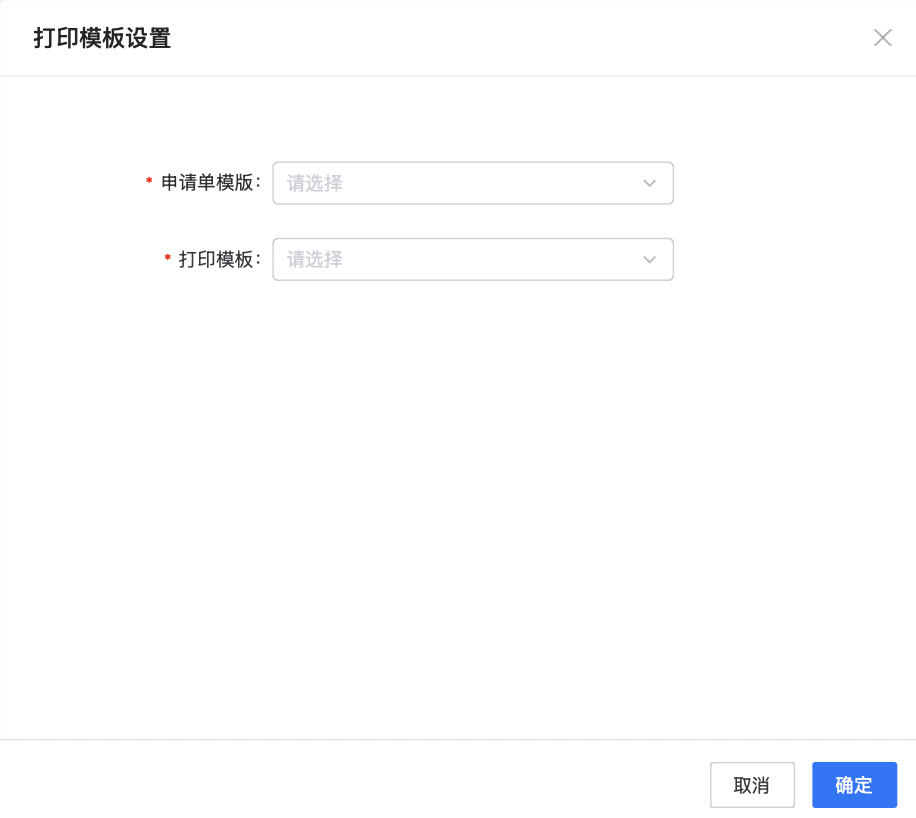Click the dialog header bar beside the title

click(x=500, y=38)
